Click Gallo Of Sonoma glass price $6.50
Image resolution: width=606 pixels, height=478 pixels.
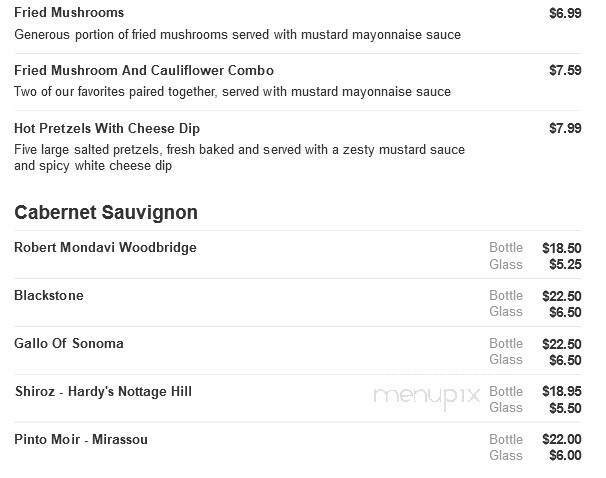coord(565,360)
